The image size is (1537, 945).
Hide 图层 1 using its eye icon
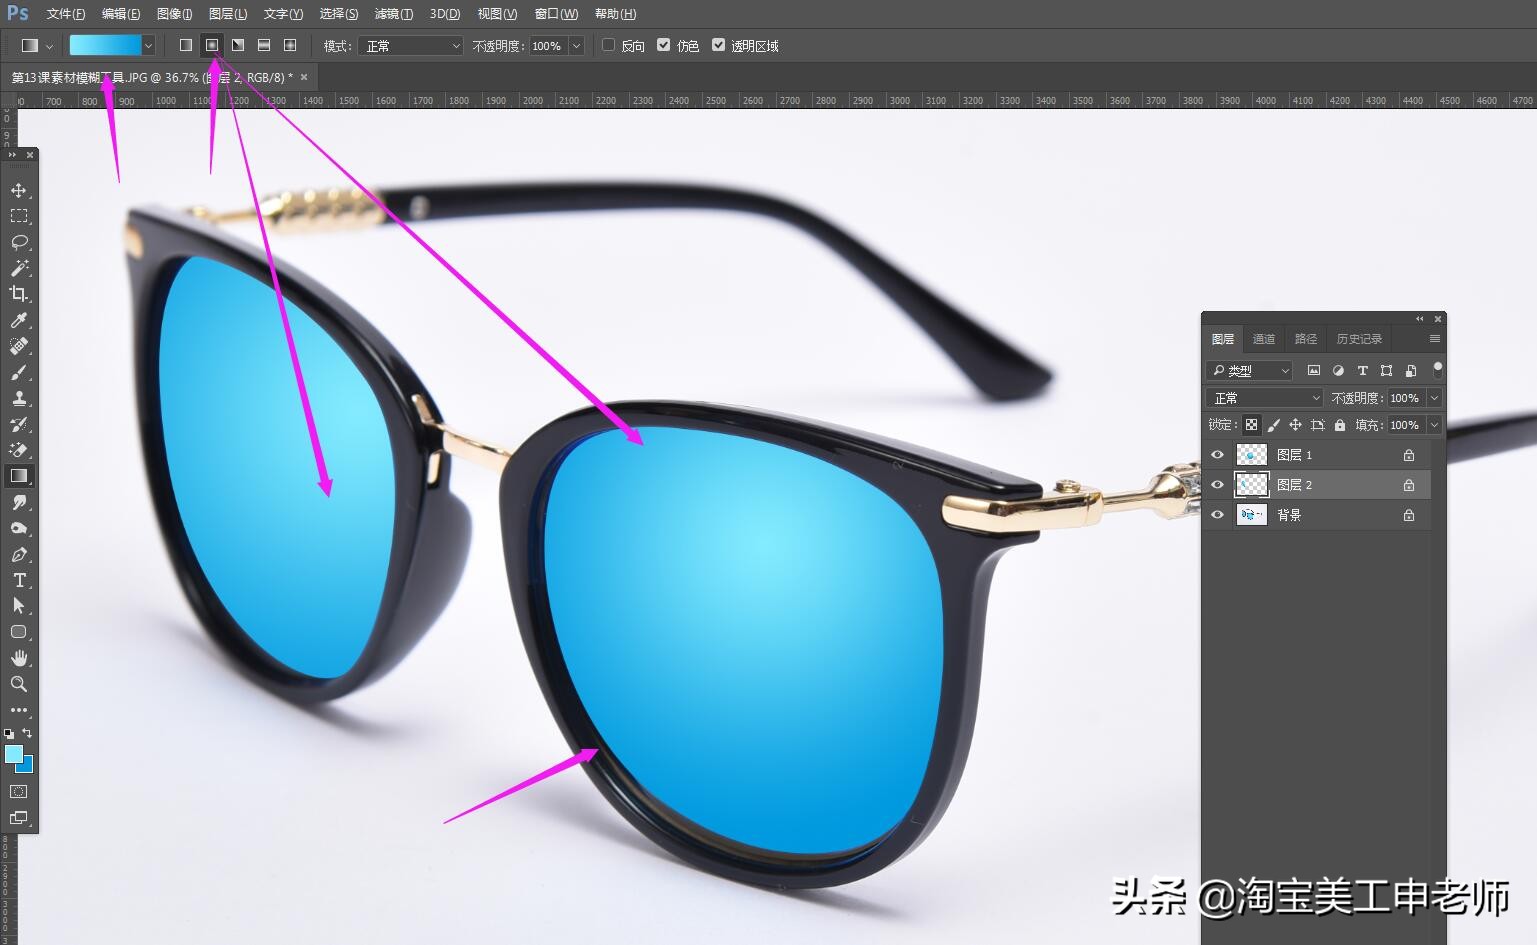point(1217,455)
